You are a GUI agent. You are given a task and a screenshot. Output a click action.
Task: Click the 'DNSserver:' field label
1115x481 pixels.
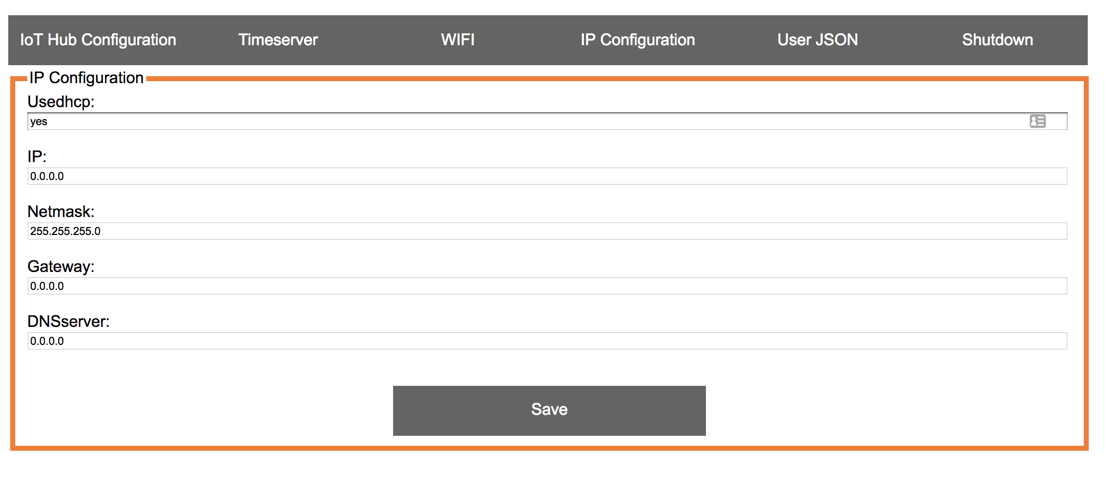68,322
